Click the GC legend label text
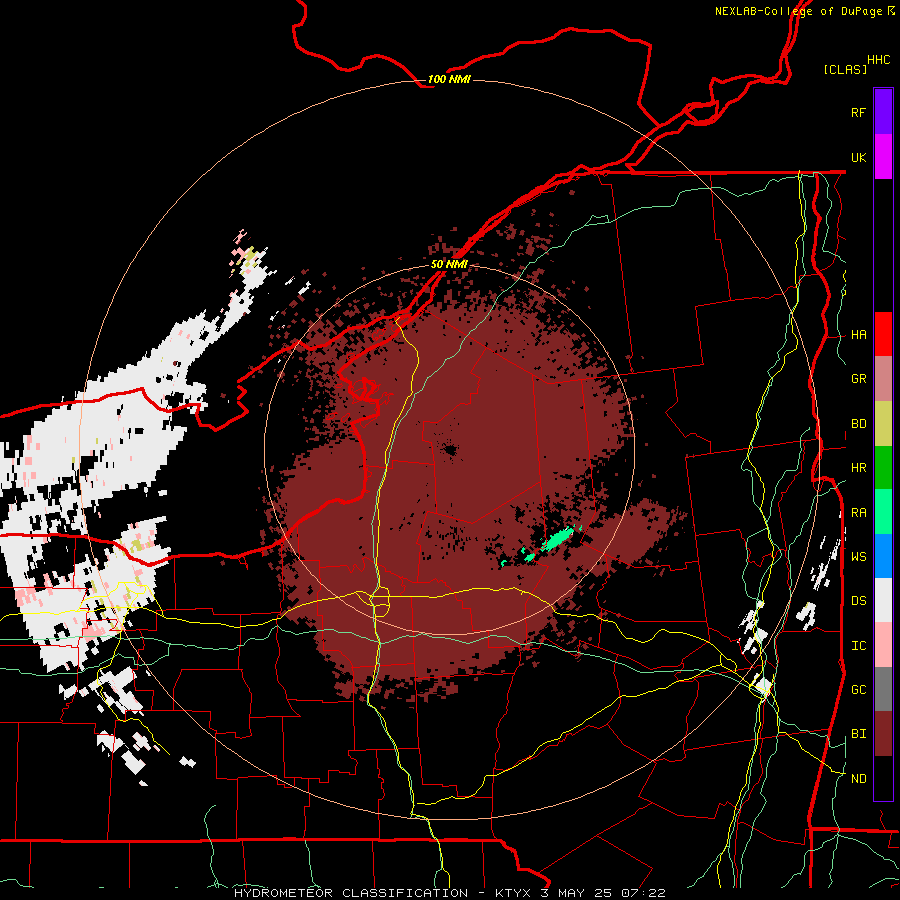This screenshot has width=900, height=900. tap(858, 690)
